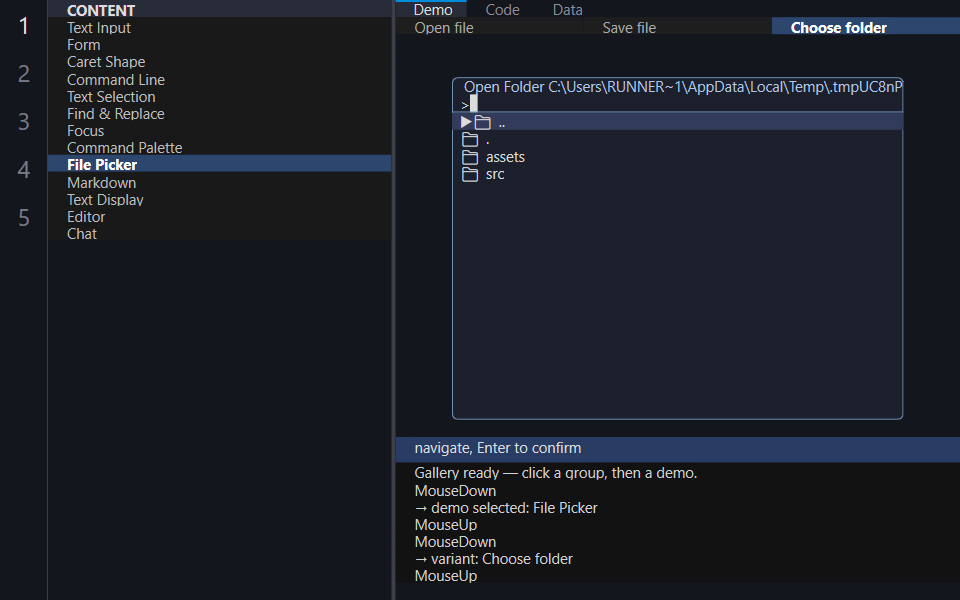Click the folder icon beside the '..' entry
The image size is (960, 600).
[482, 123]
